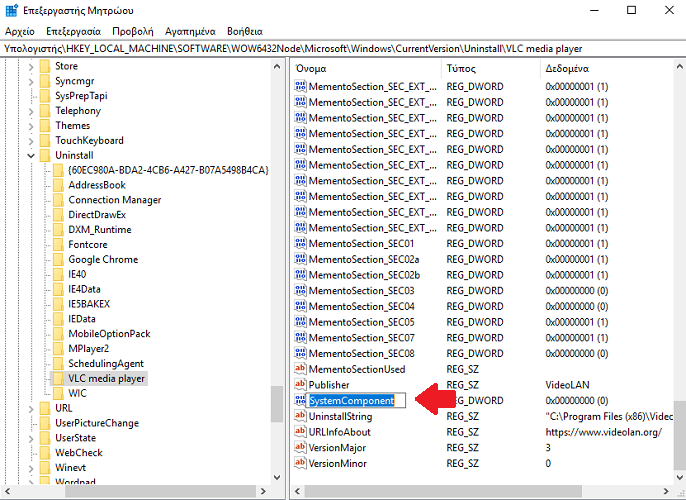Screen dimensions: 686x500
Task: Select the VLC media player folder icon
Action: click(58, 378)
